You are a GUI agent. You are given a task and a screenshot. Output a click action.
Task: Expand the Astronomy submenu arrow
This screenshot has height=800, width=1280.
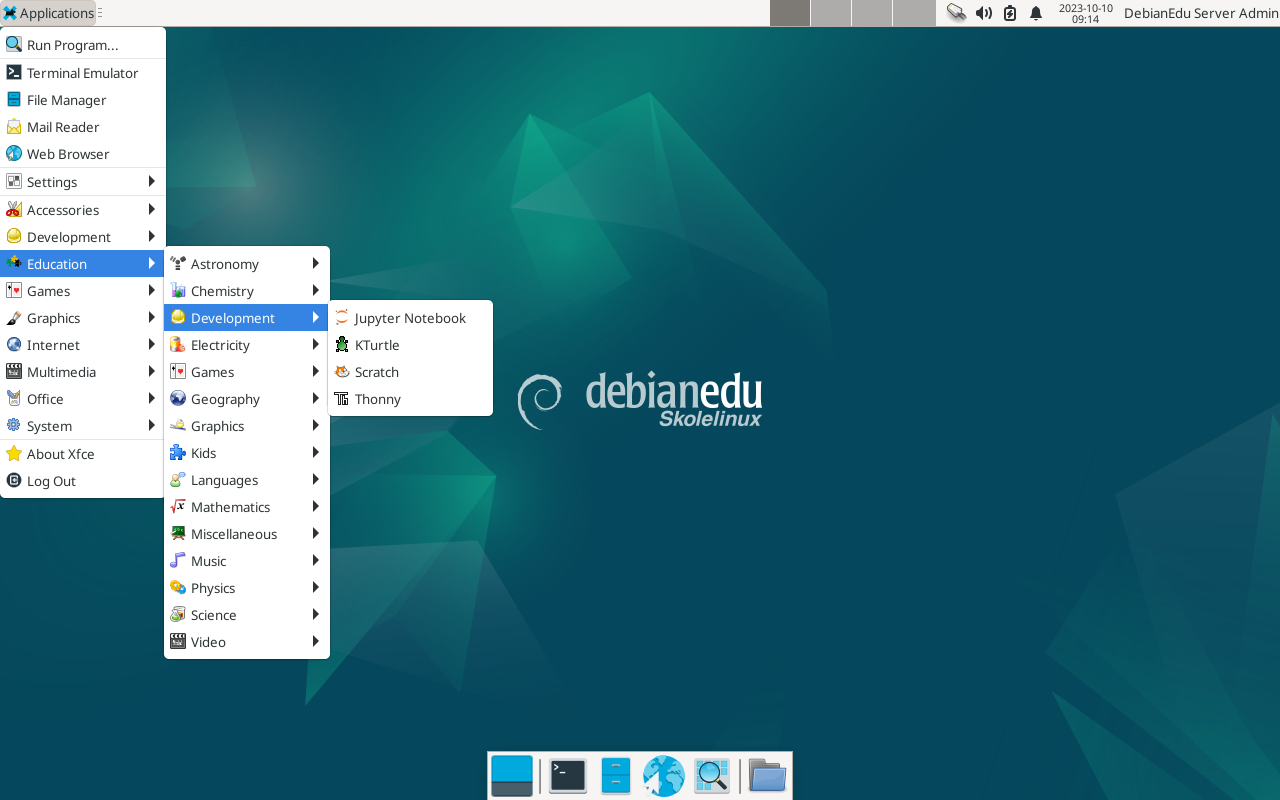(x=315, y=264)
